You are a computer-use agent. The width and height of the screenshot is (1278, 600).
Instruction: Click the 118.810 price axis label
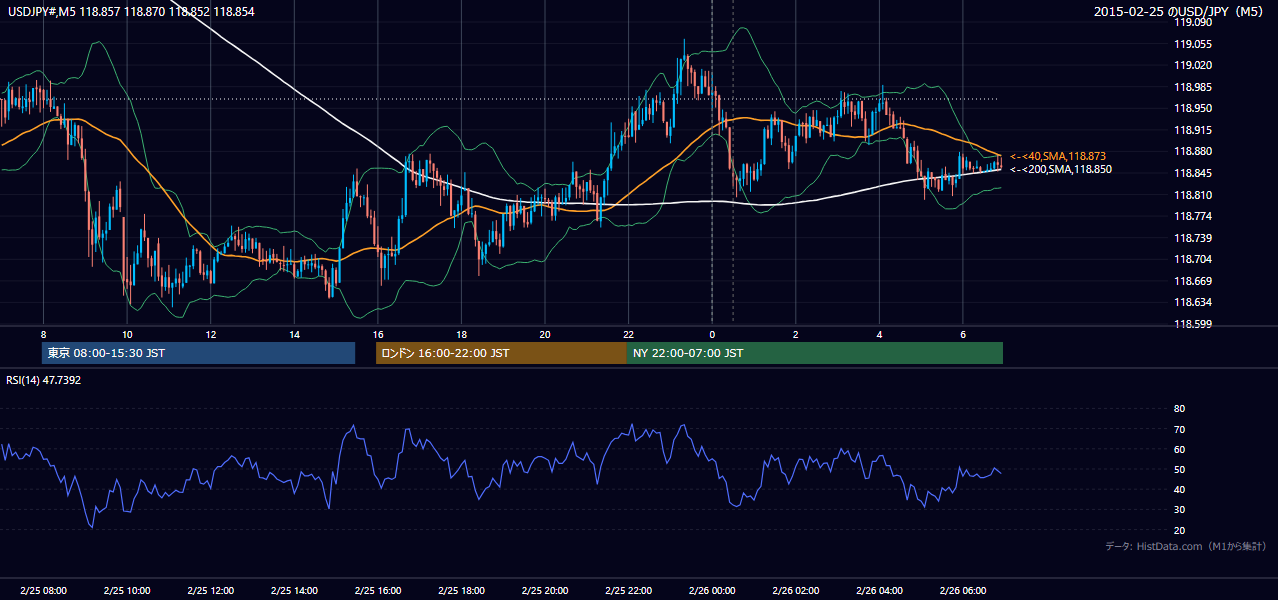[x=1194, y=195]
